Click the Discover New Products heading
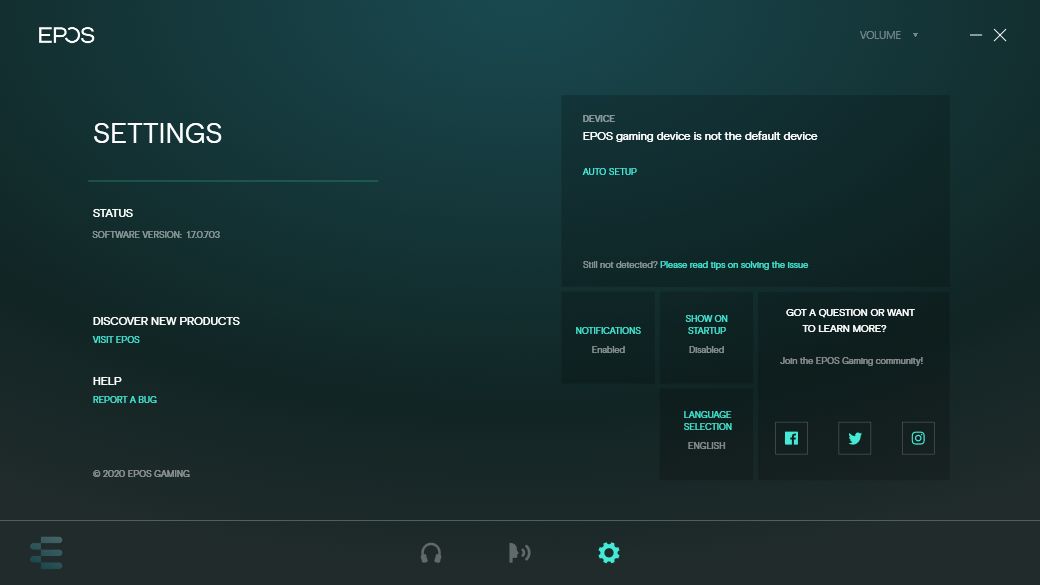The width and height of the screenshot is (1040, 585). [x=166, y=321]
